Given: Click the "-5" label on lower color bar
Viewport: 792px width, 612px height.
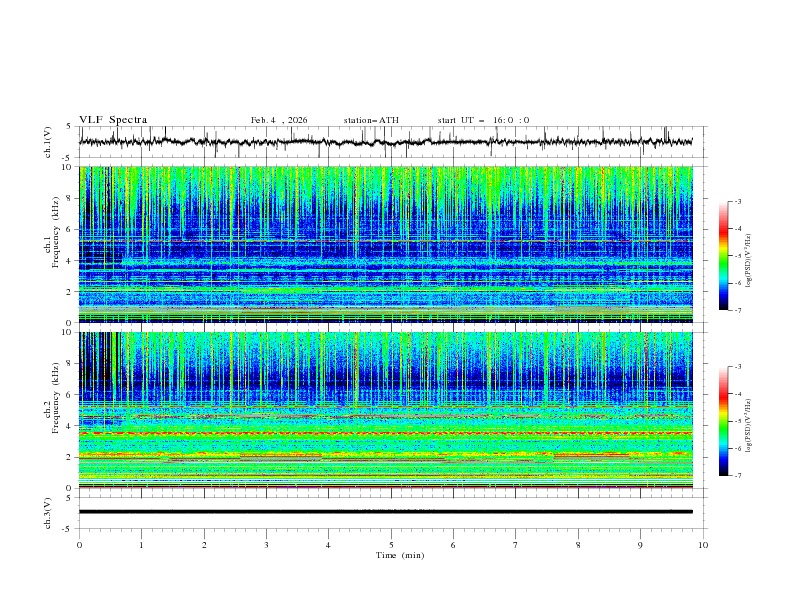Looking at the screenshot, I should 737,421.
